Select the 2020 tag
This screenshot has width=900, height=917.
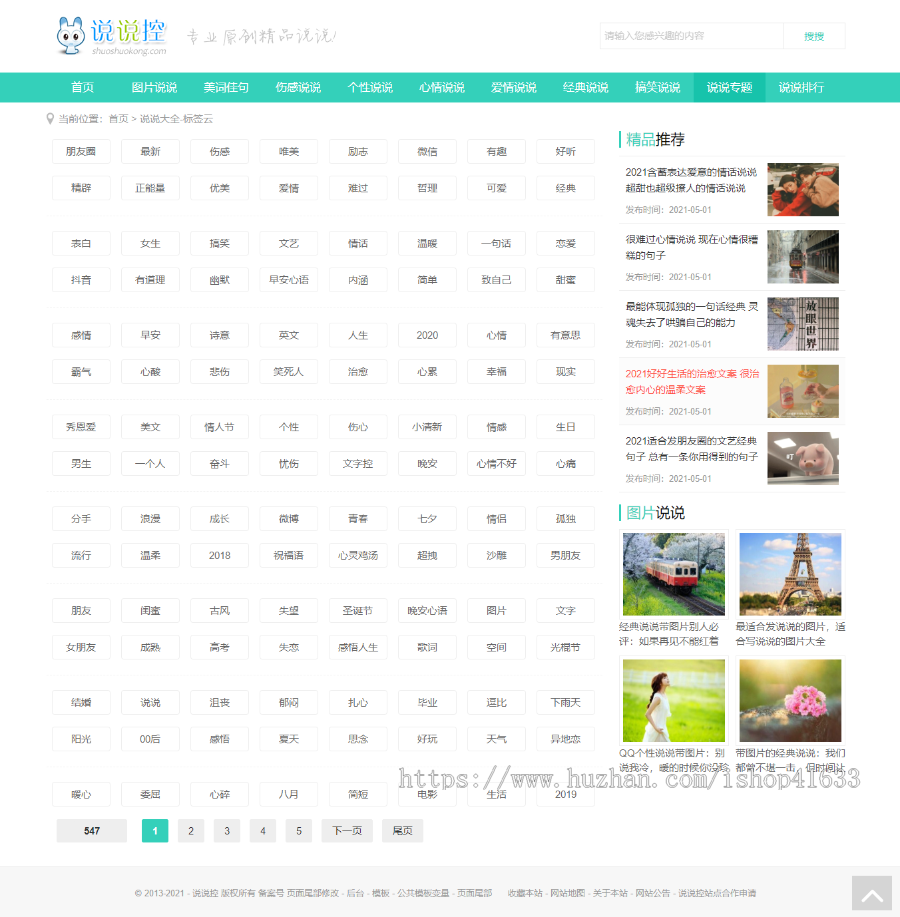[x=427, y=335]
